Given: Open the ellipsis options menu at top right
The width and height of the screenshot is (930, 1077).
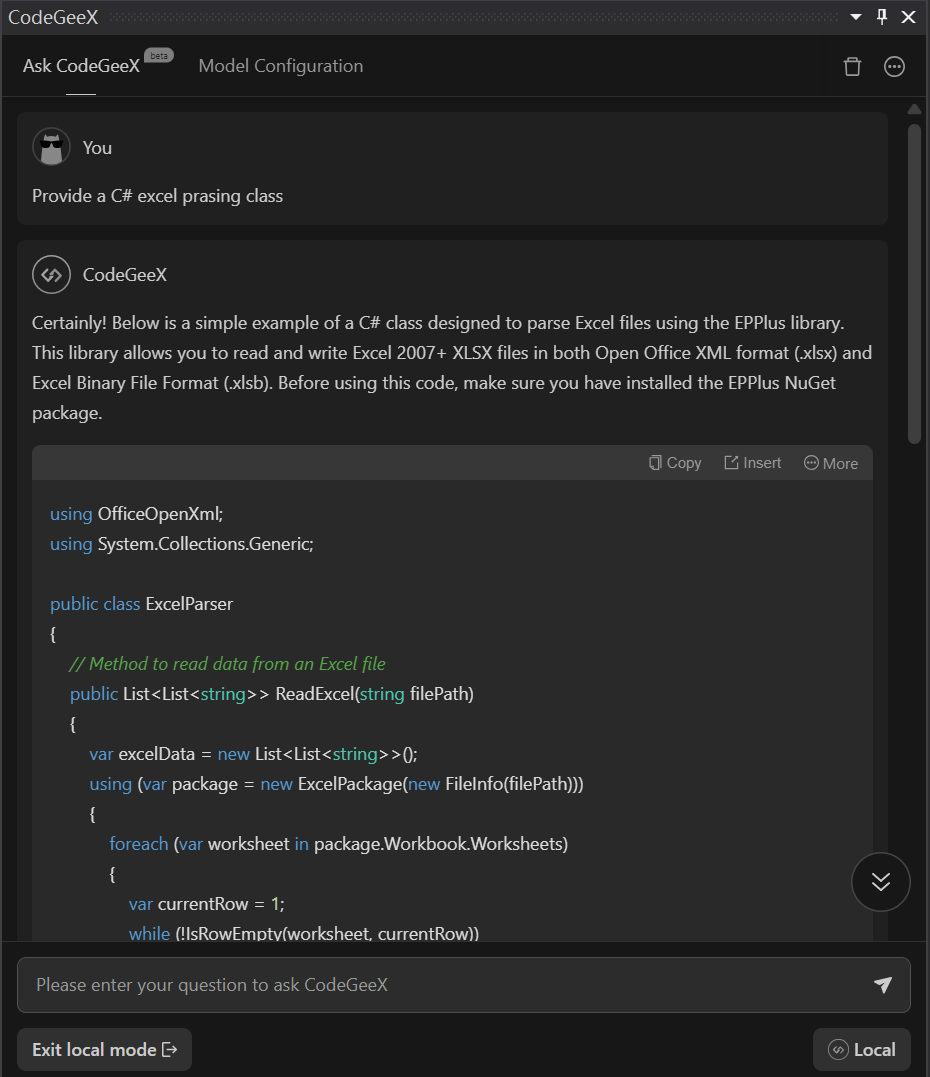Looking at the screenshot, I should [894, 66].
